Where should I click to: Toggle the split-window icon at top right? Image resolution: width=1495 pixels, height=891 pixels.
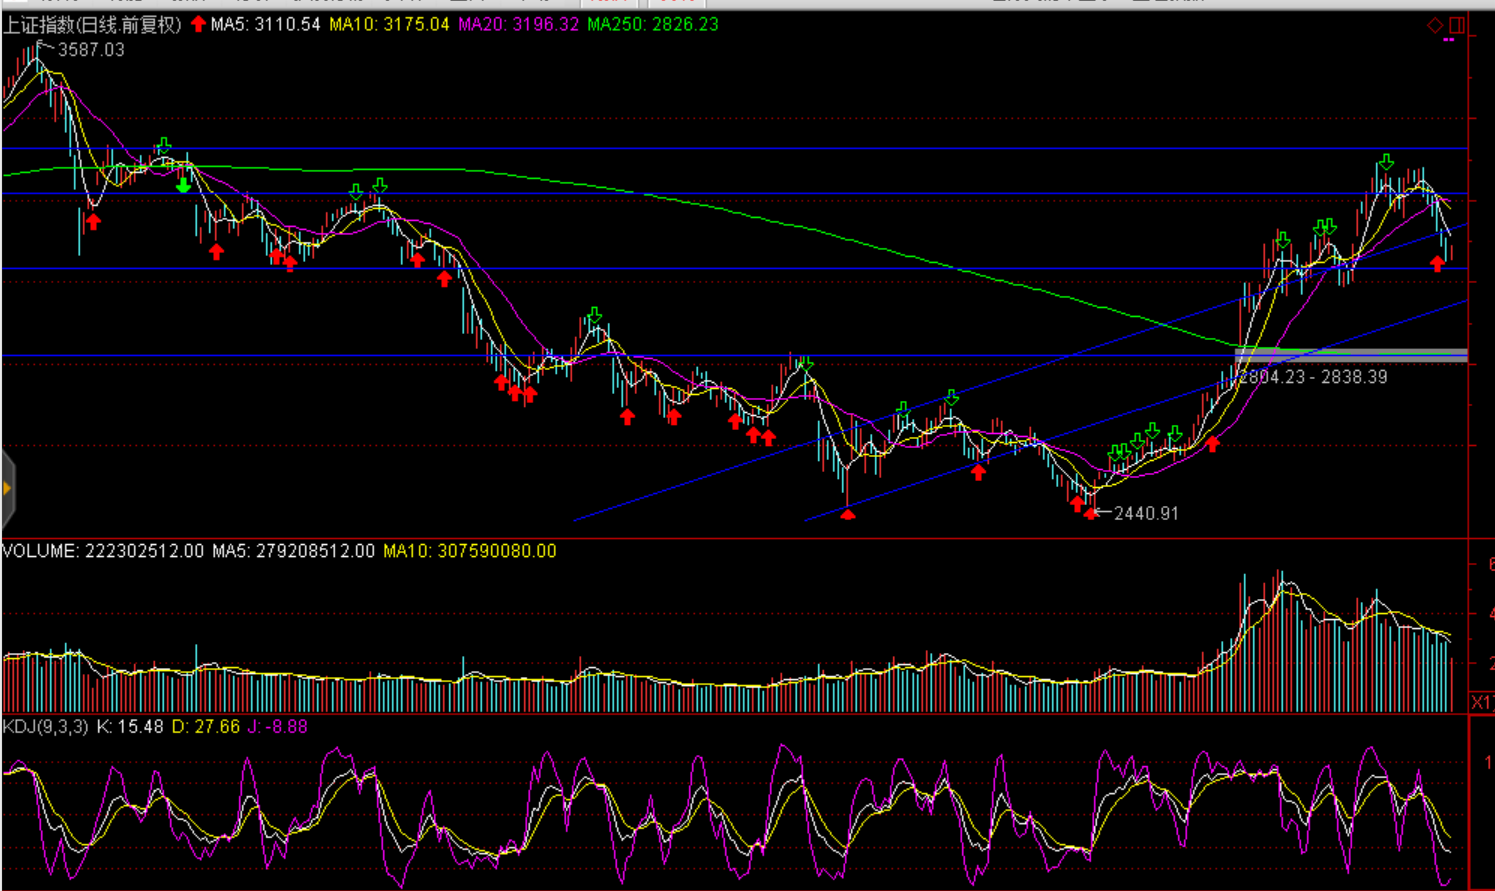click(1456, 25)
